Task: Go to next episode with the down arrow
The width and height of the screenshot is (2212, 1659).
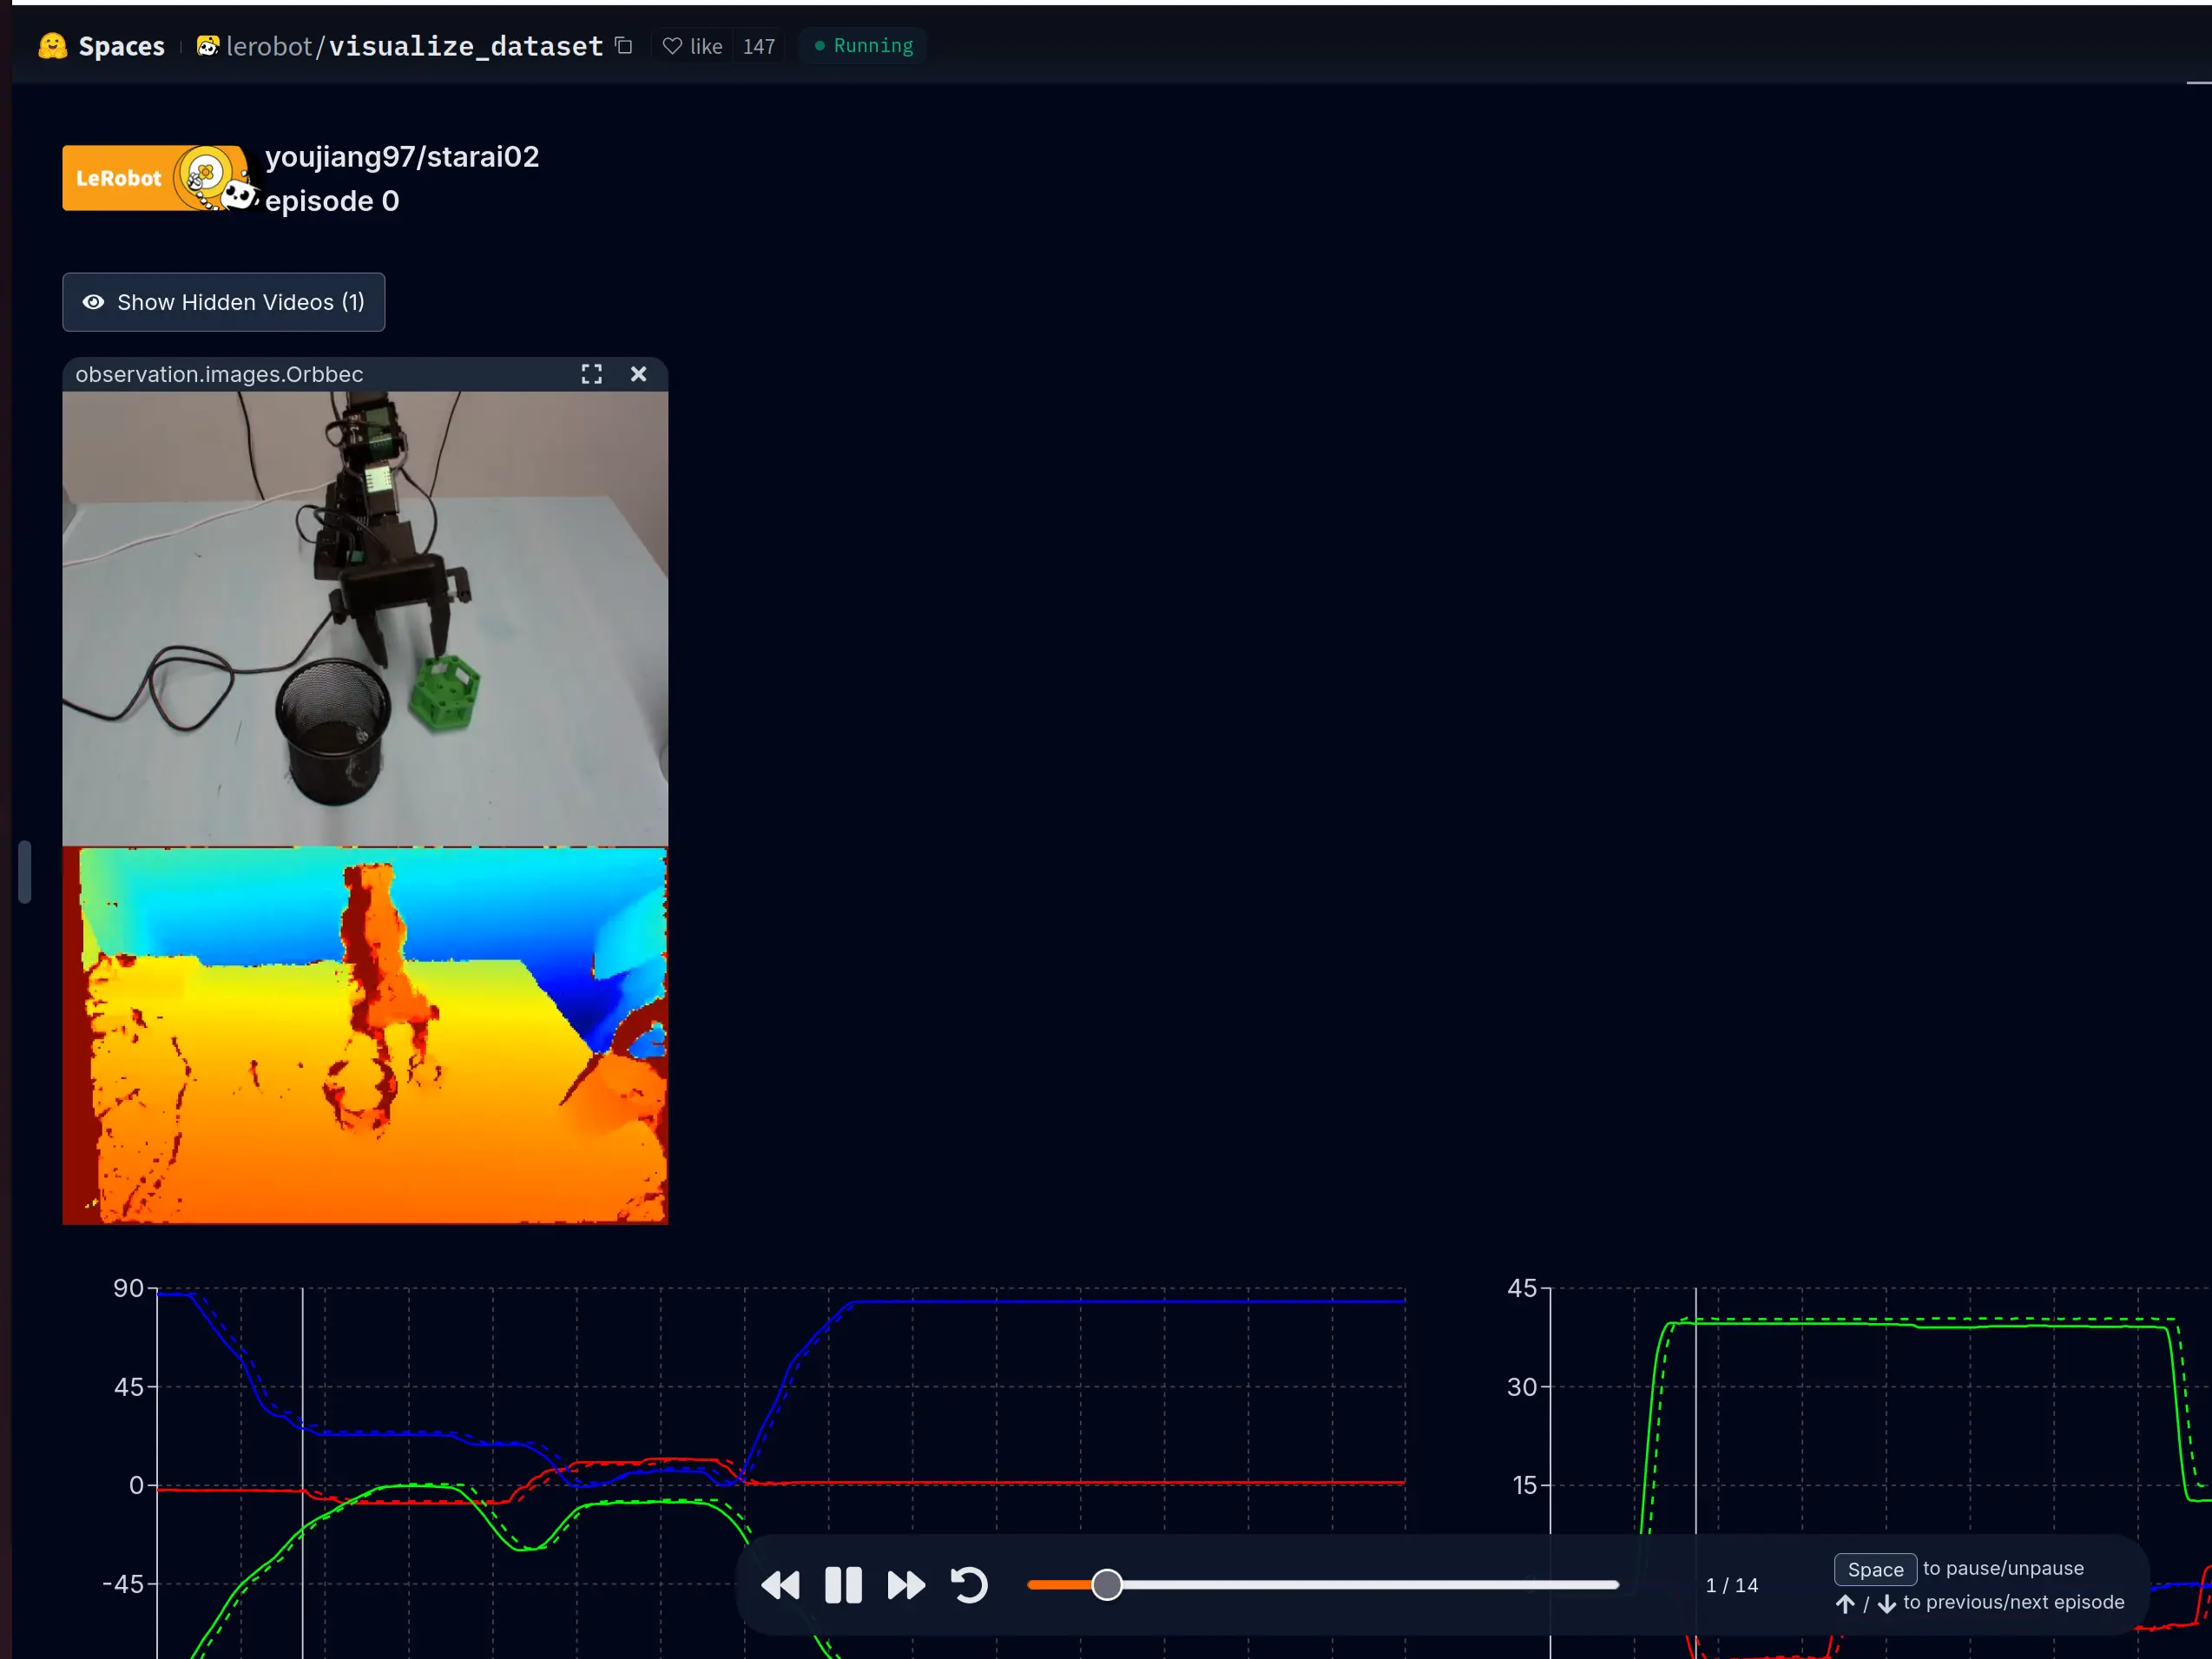Action: click(1886, 1603)
